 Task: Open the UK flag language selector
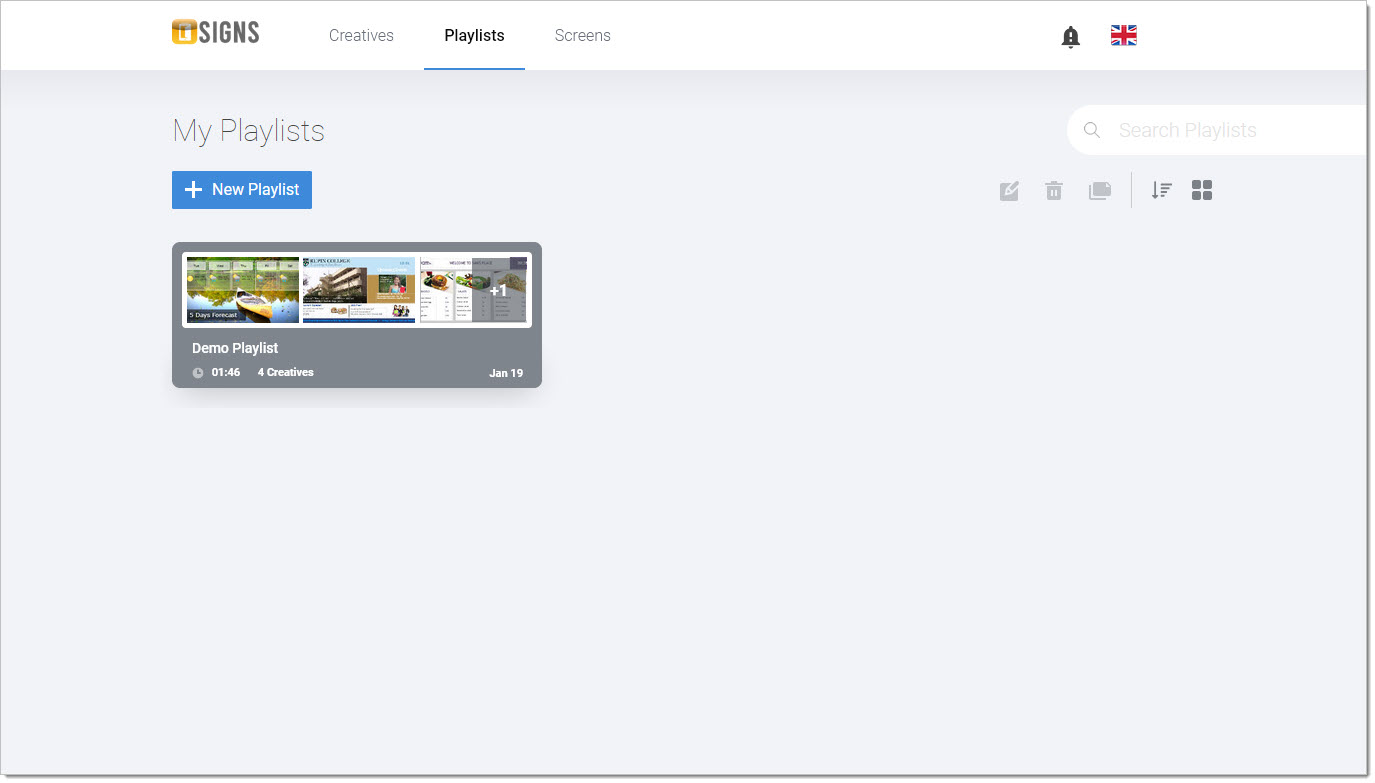pyautogui.click(x=1123, y=36)
